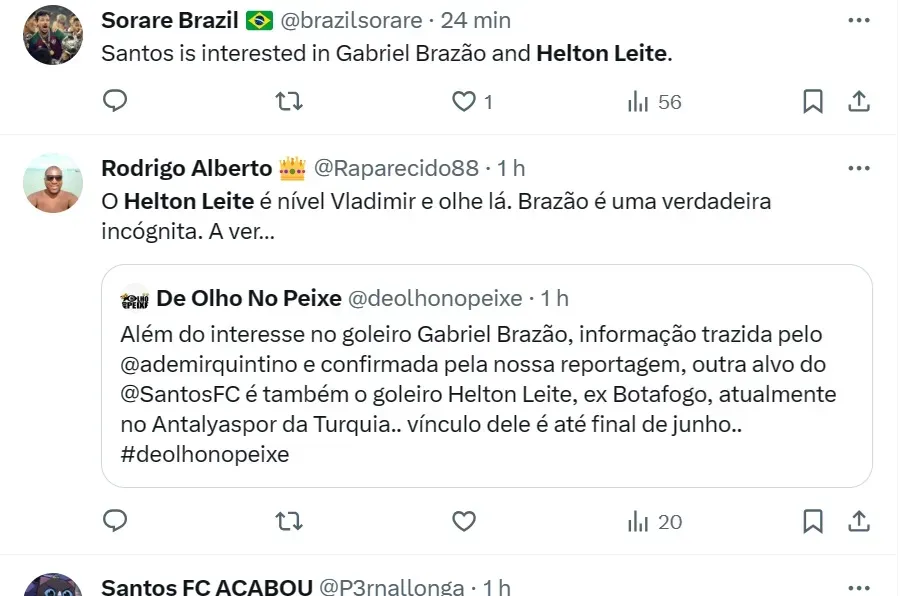Bookmark Rodrigo Alberto's tweet
Screen dimensions: 923x596
[x=813, y=521]
